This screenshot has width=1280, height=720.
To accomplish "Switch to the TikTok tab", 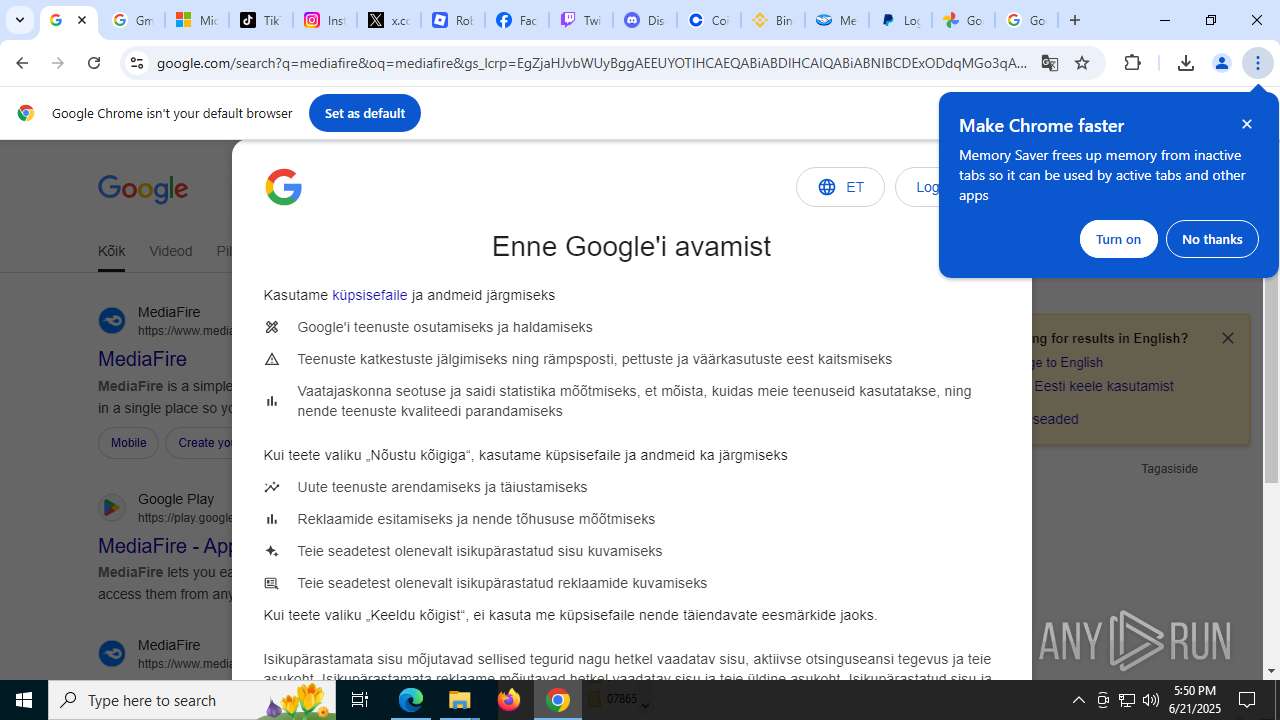I will click(260, 20).
